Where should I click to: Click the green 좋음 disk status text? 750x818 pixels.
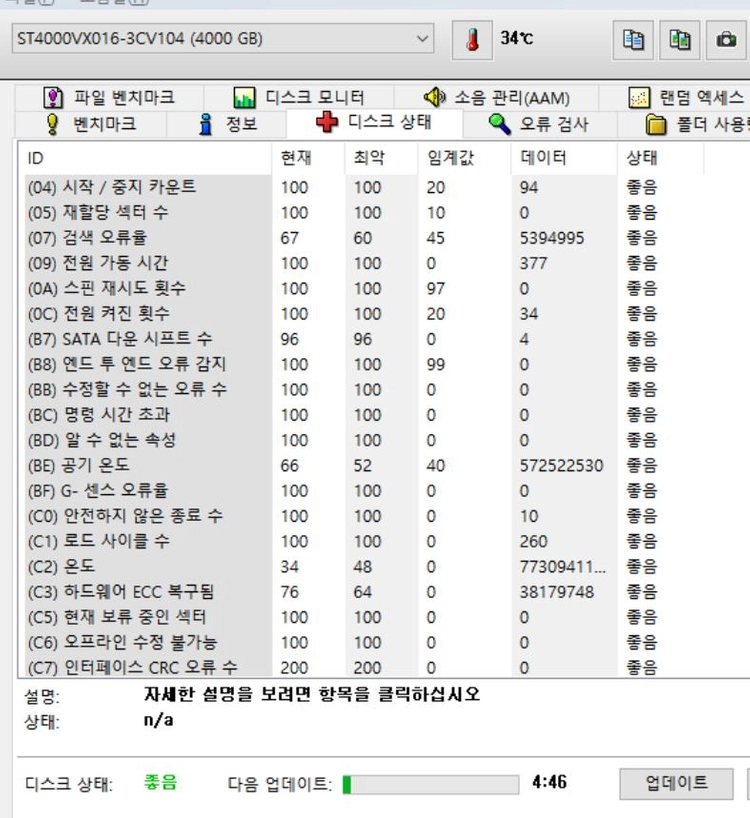161,783
